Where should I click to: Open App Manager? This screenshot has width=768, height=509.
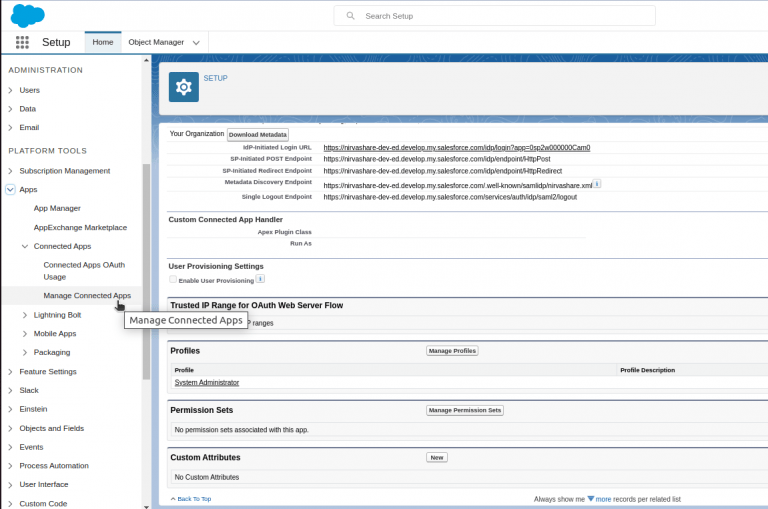[57, 208]
